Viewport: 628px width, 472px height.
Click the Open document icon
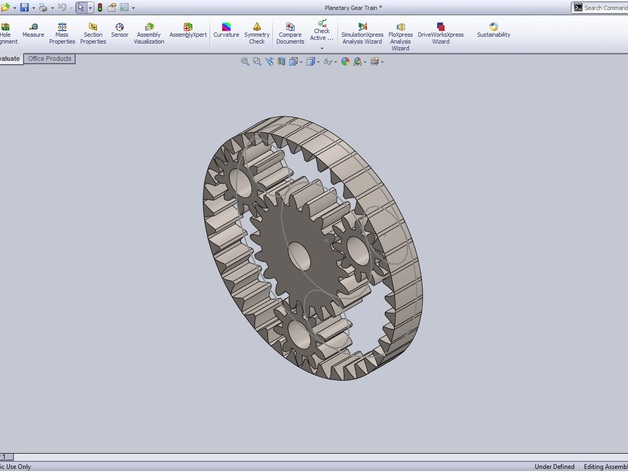click(x=6, y=7)
